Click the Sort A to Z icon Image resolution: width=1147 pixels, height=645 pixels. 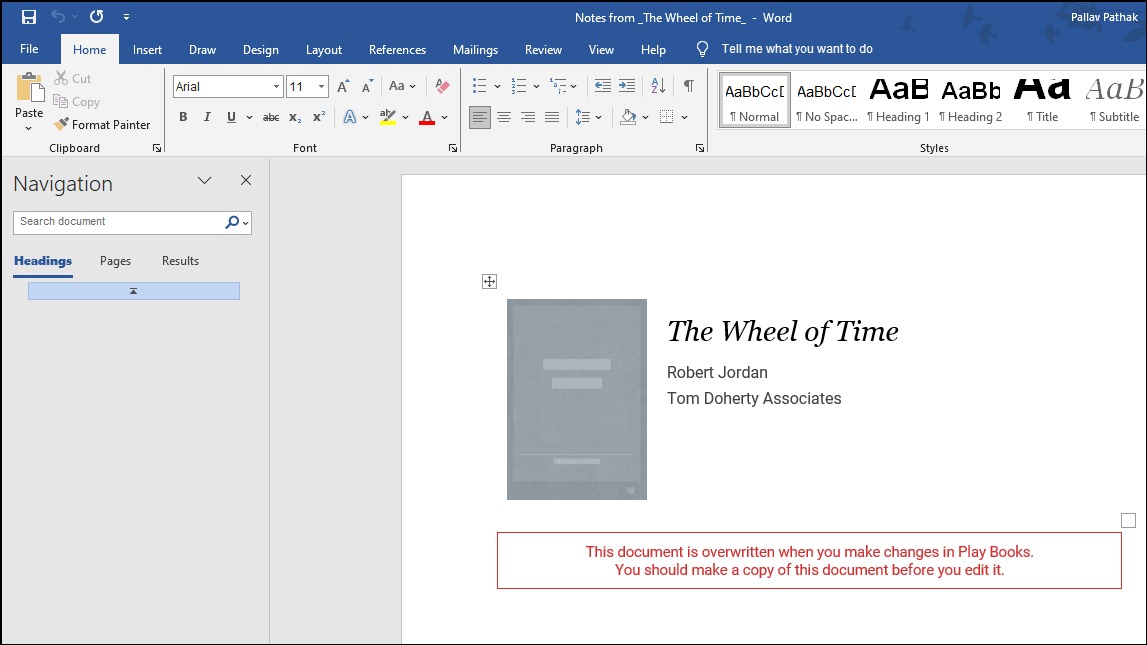pos(658,86)
